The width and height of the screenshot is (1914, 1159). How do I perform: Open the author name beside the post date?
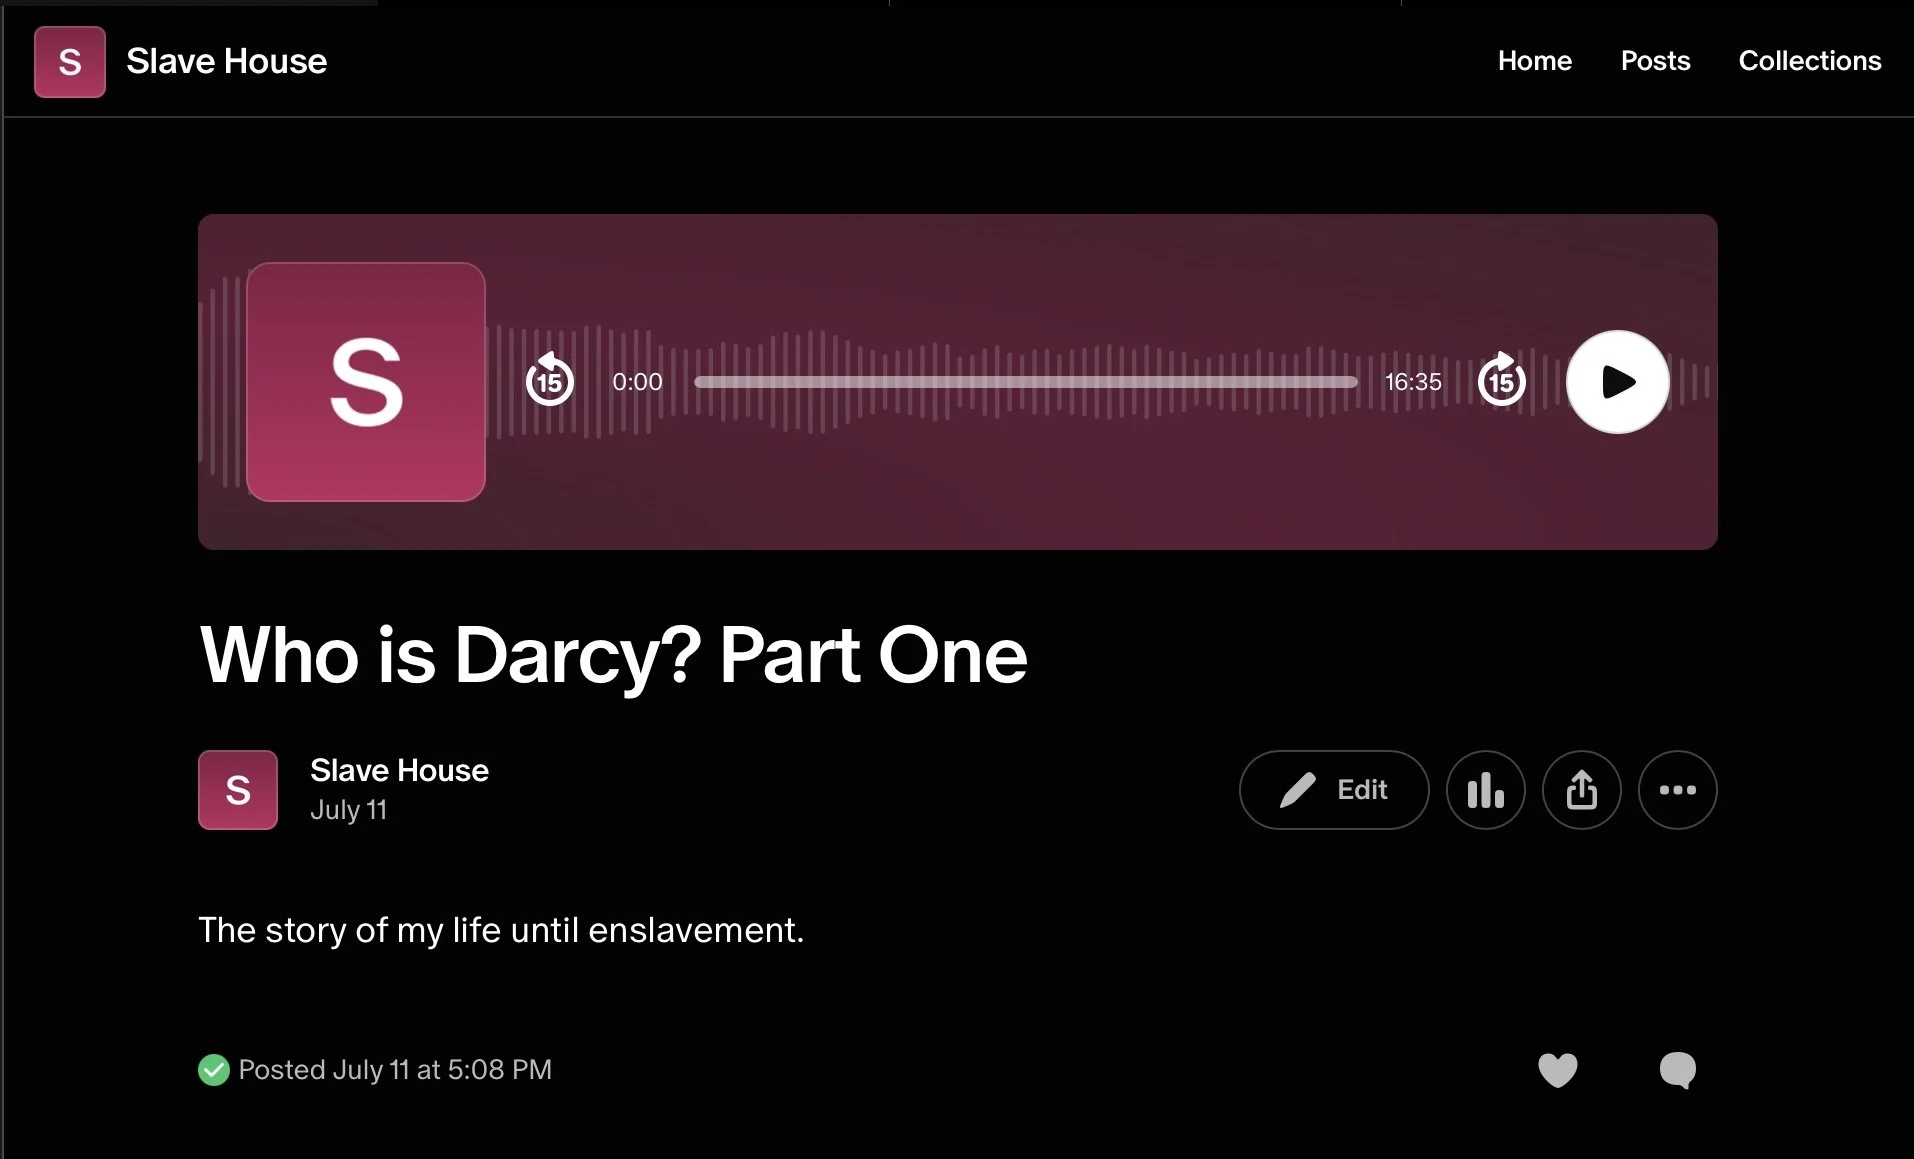[x=399, y=770]
